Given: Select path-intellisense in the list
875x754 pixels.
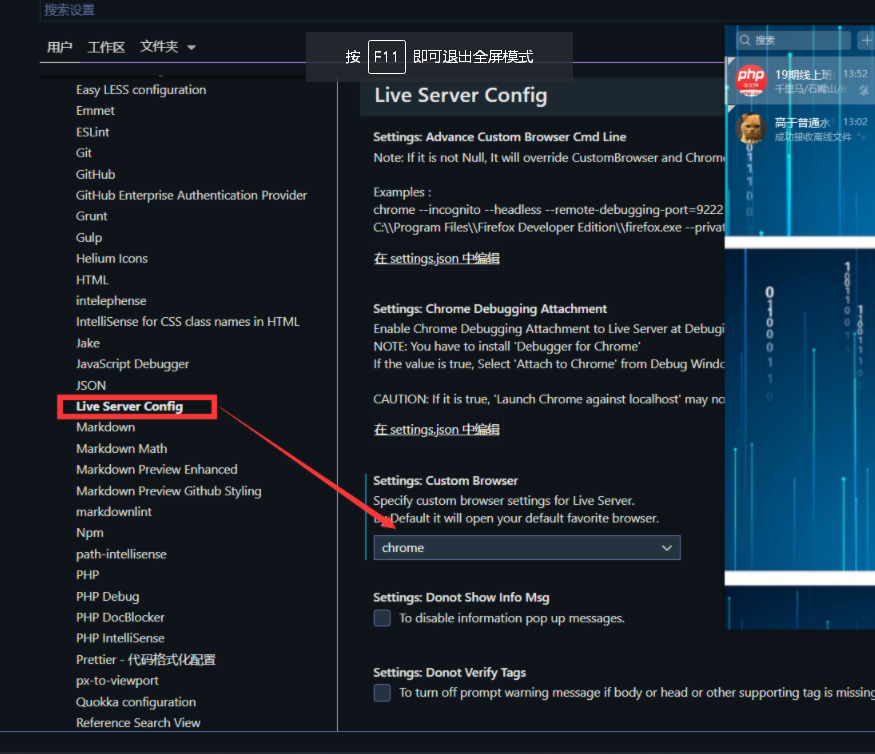Looking at the screenshot, I should 121,554.
